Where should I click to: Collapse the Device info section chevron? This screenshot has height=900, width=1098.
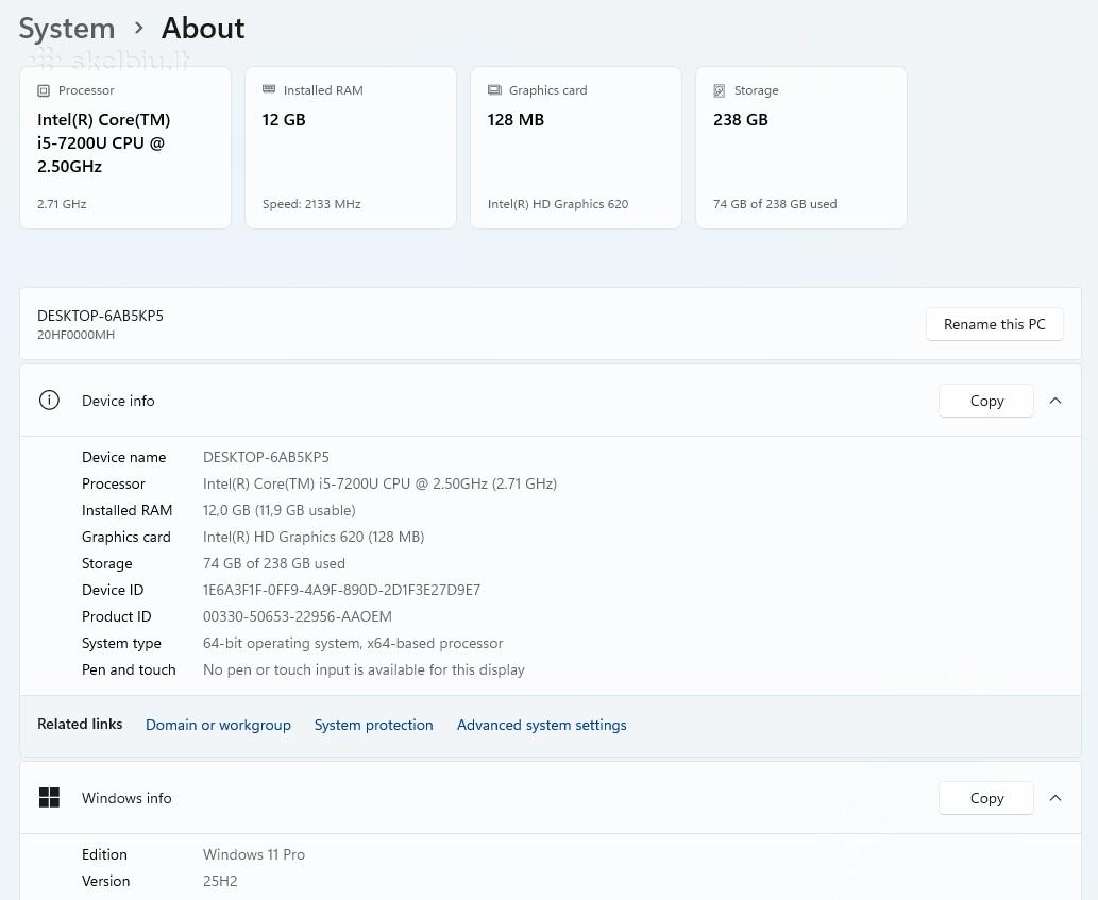pos(1055,401)
